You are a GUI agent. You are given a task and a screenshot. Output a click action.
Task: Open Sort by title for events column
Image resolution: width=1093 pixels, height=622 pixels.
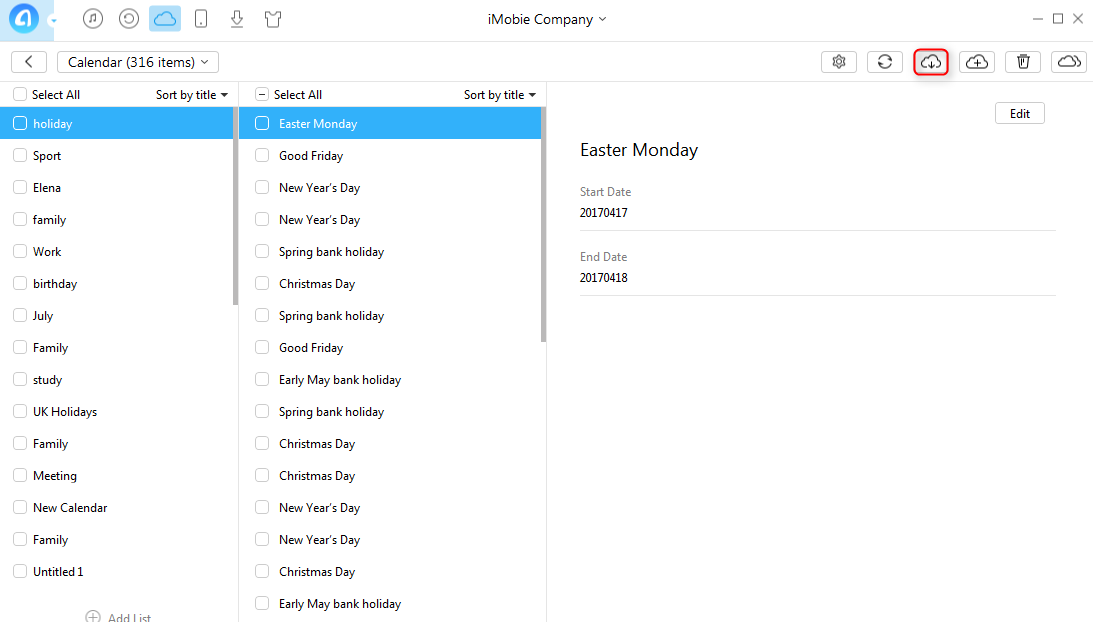tap(500, 95)
